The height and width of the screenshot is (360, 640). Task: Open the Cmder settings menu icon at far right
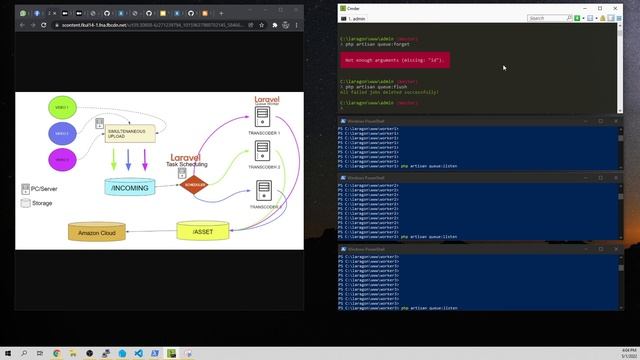click(619, 18)
